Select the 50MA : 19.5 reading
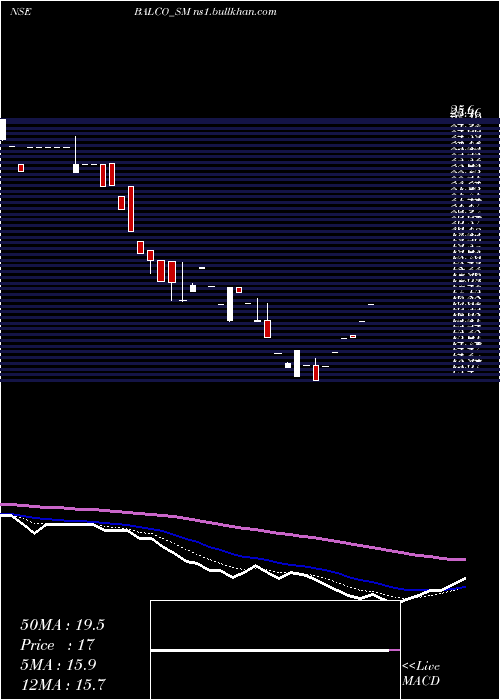The image size is (500, 700). [x=62, y=625]
